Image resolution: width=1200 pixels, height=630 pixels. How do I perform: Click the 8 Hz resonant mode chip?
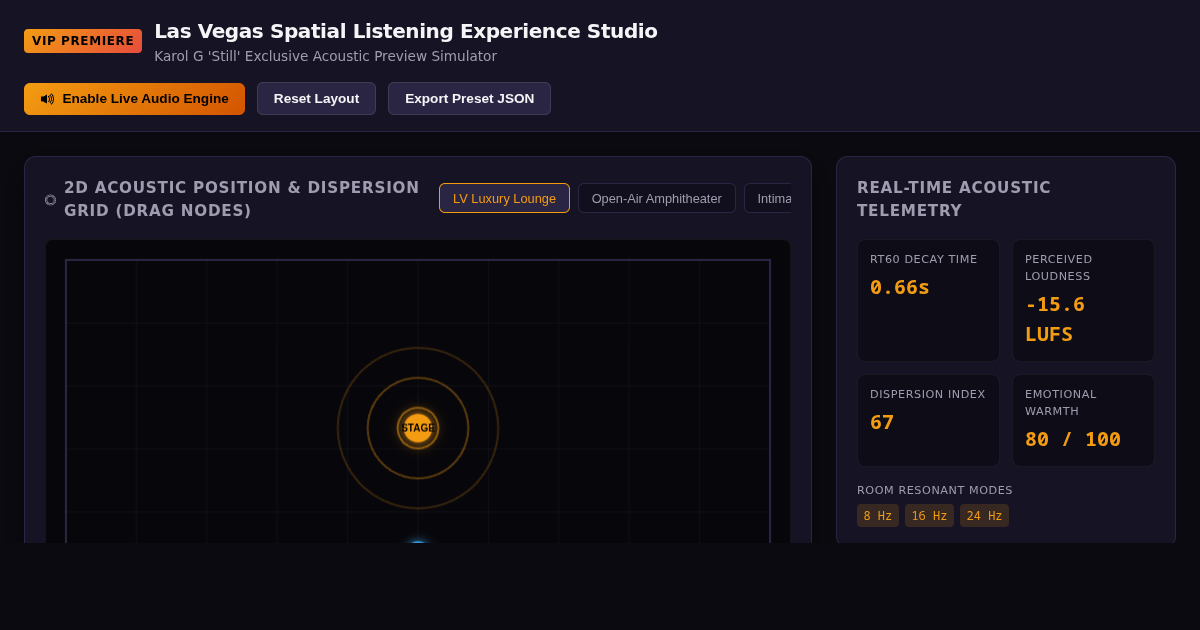click(x=878, y=516)
